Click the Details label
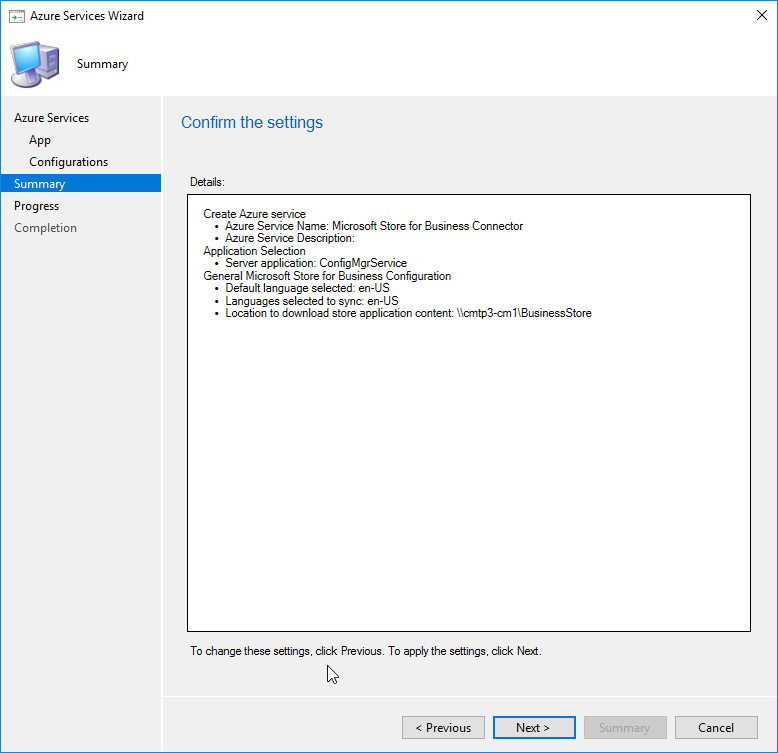Image resolution: width=778 pixels, height=753 pixels. point(207,182)
